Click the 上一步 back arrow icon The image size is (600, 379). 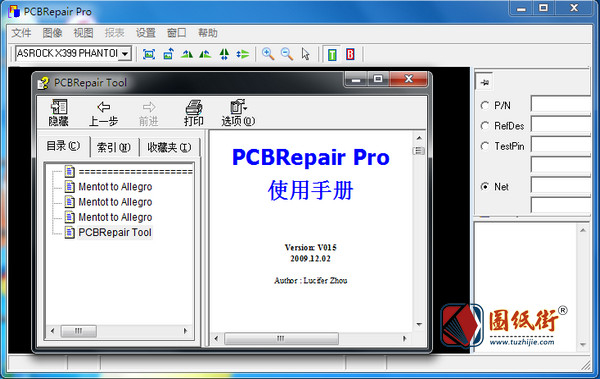click(103, 113)
